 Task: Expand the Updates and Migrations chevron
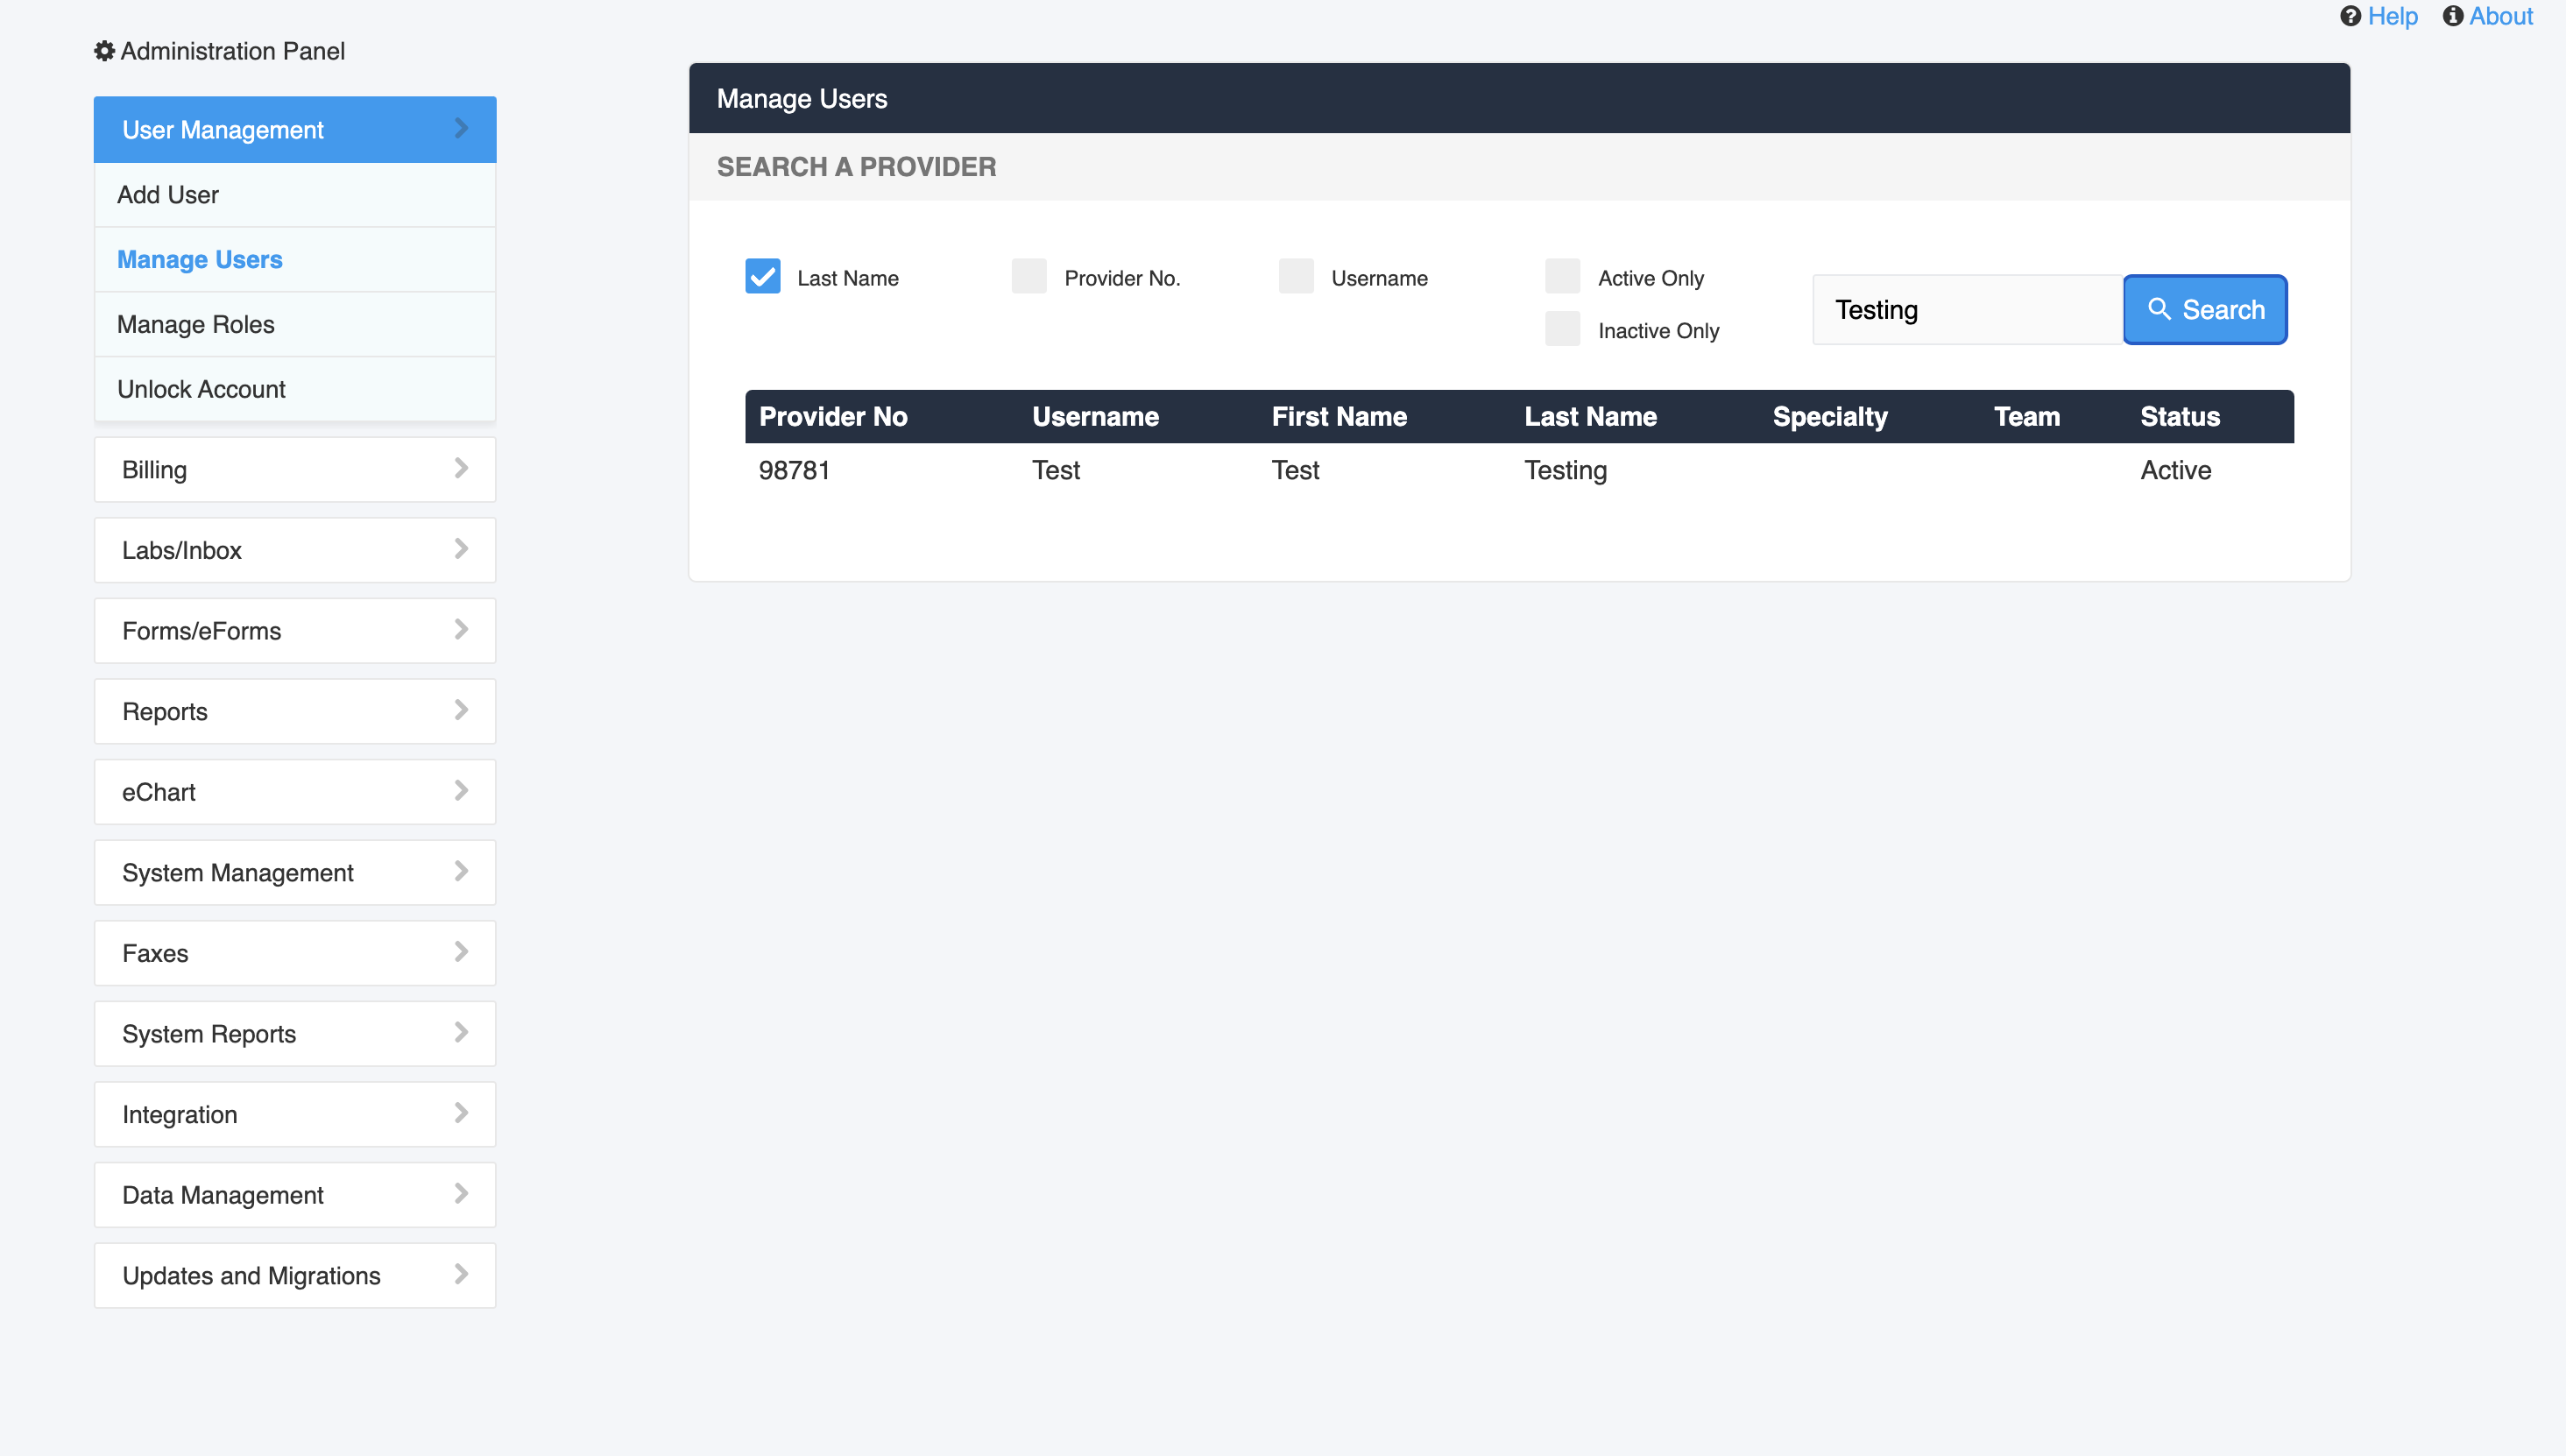(x=461, y=1274)
